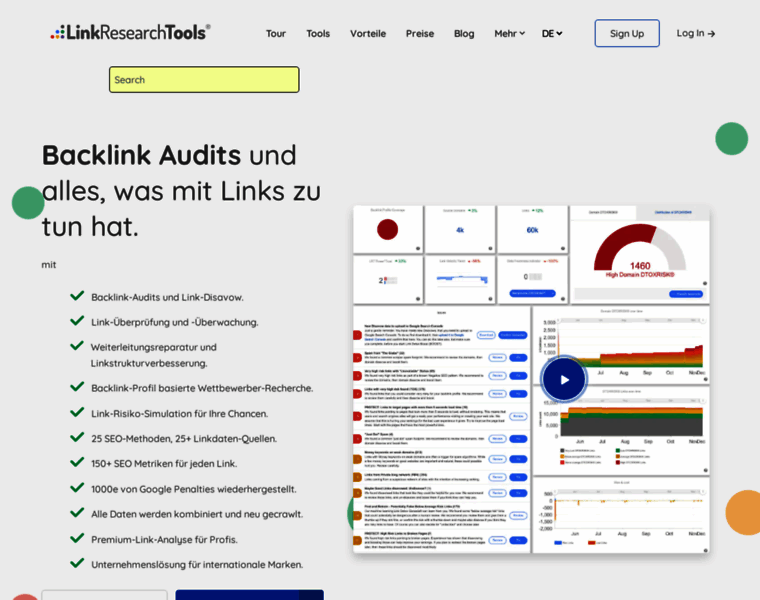
Task: Click the text "Link-Risiko-Simulation für Ihre Chancen."
Action: pyautogui.click(x=179, y=413)
